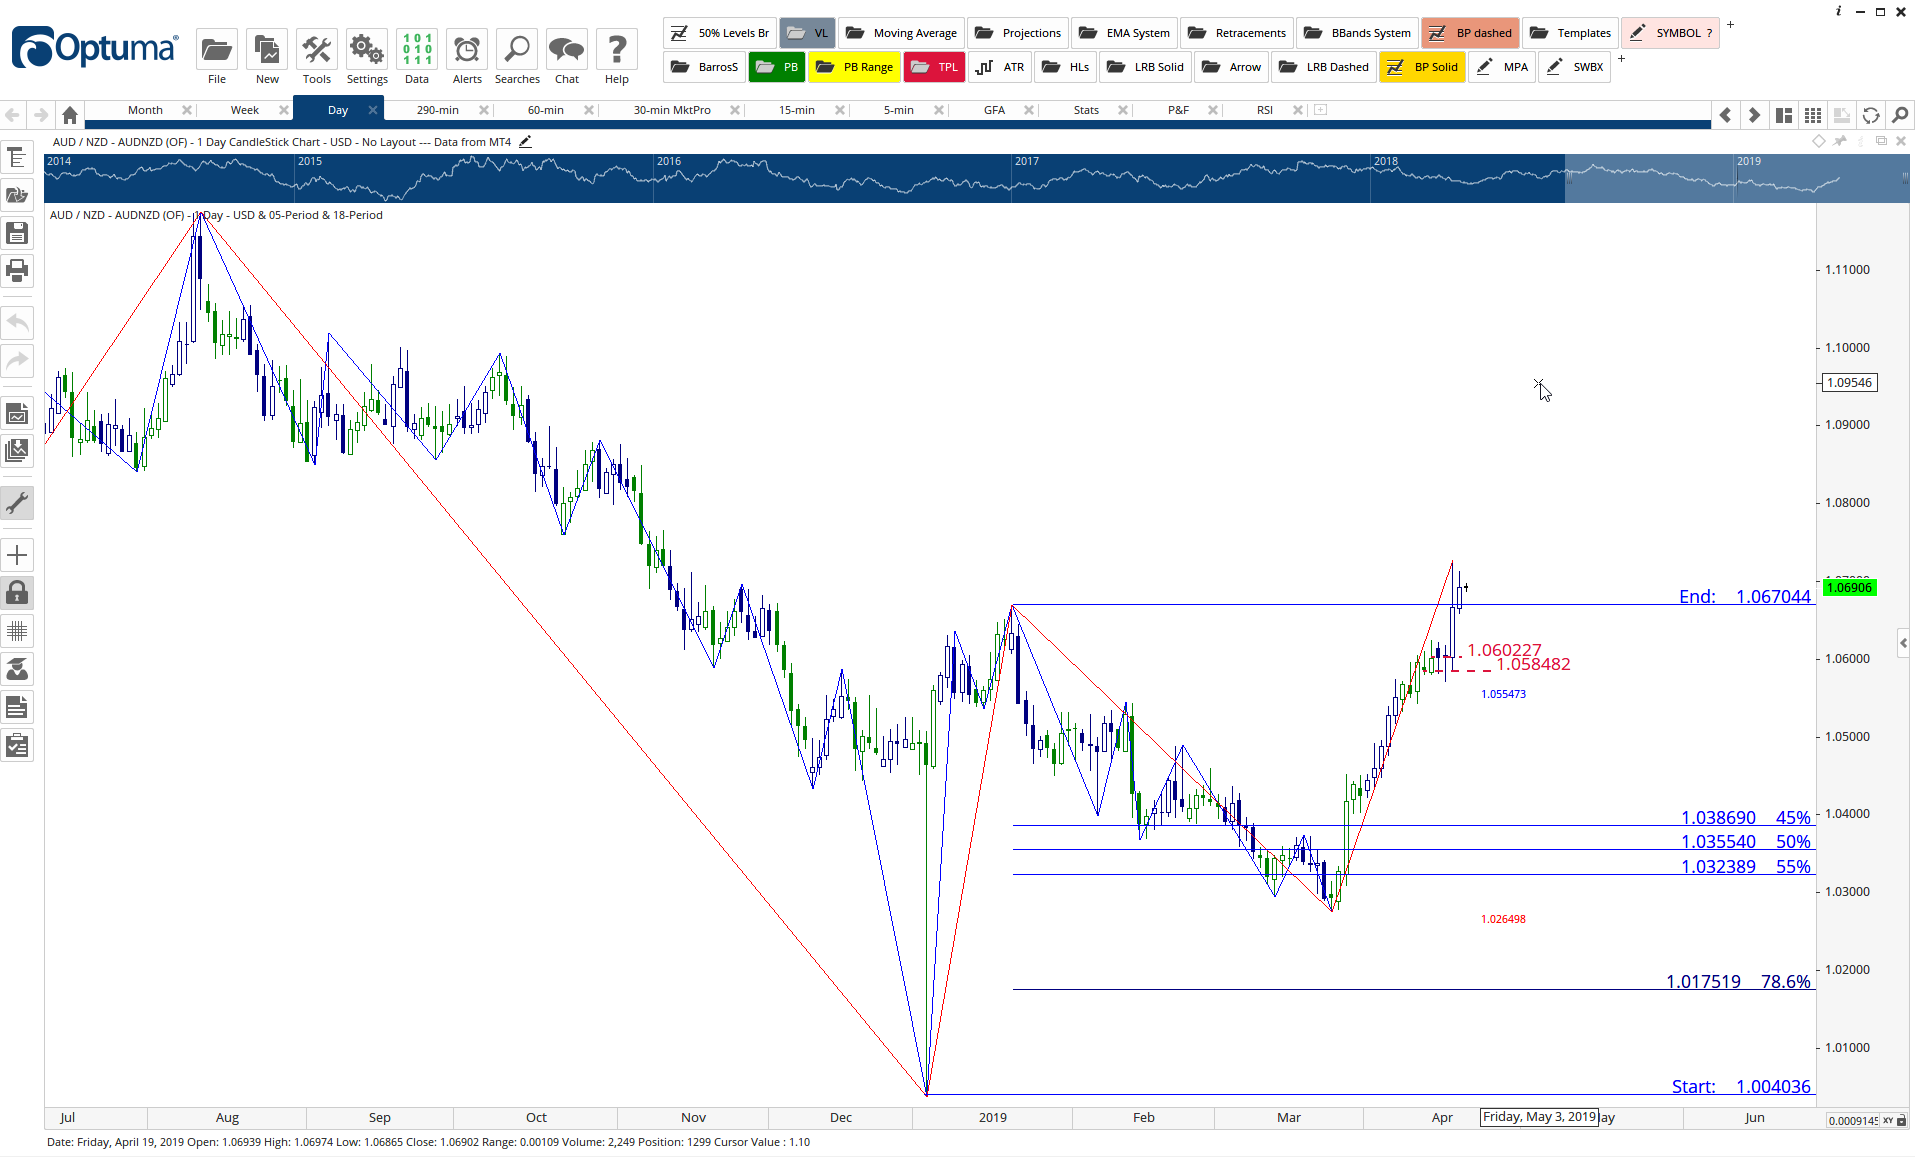1915x1157 pixels.
Task: Click the magnifier search icon at tab bar right
Action: pyautogui.click(x=1900, y=115)
